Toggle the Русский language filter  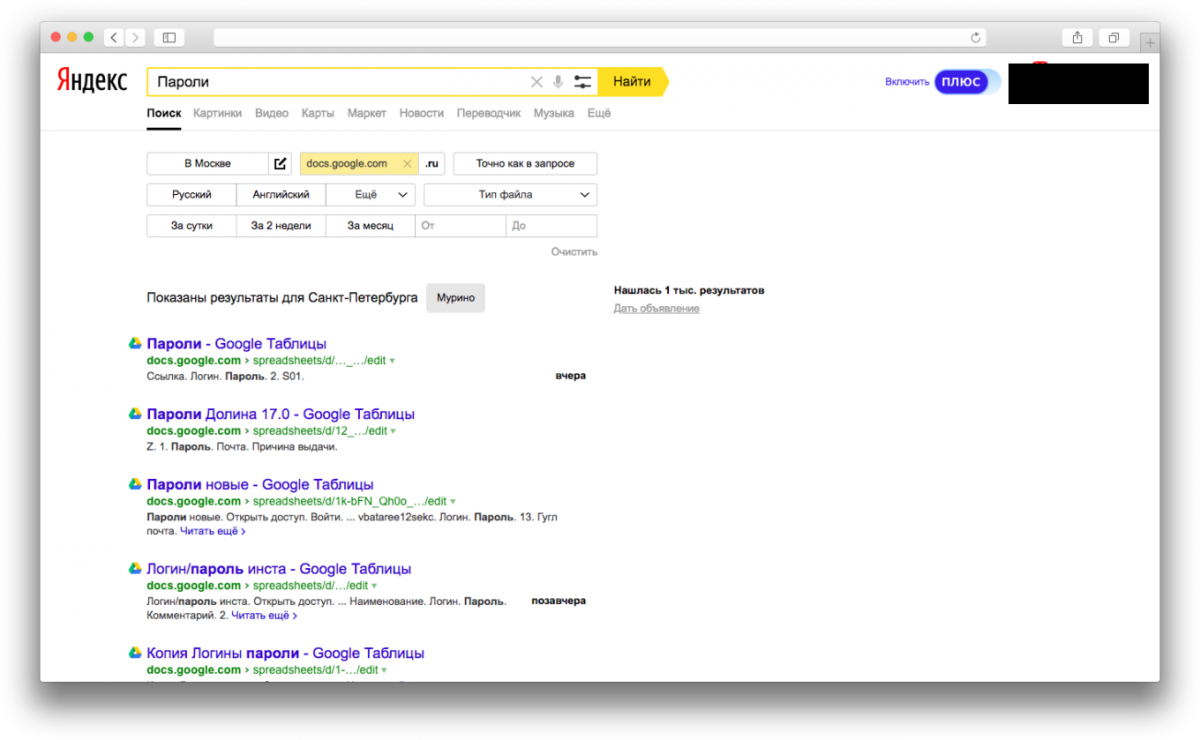pyautogui.click(x=192, y=195)
